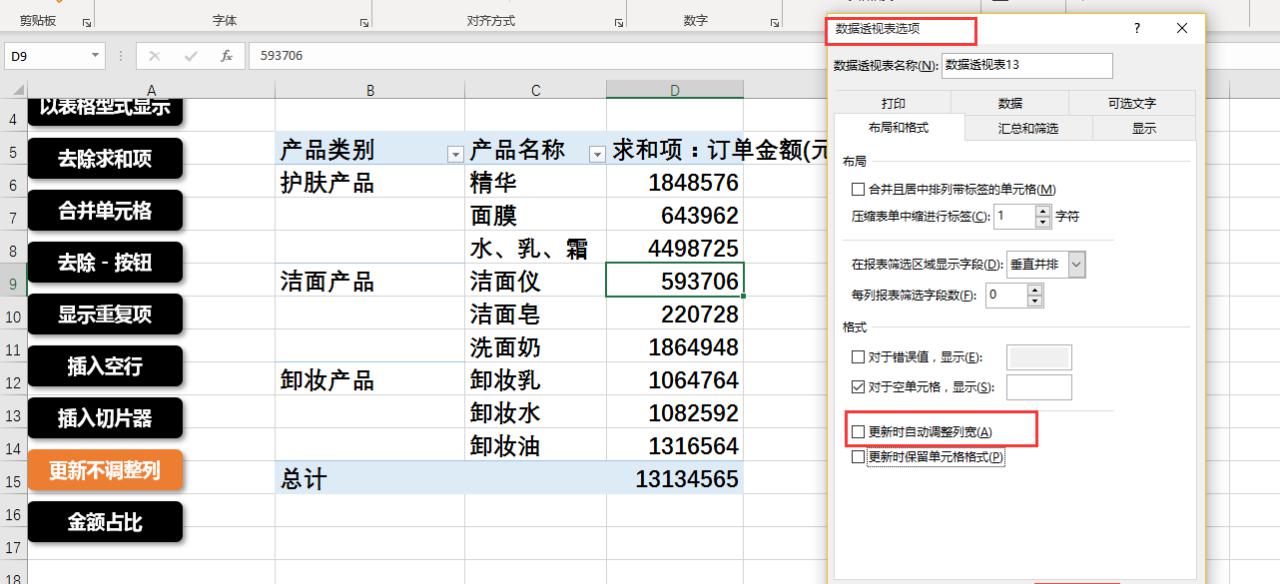Uncheck 对于空单元格，显示 checkbox

[x=857, y=387]
